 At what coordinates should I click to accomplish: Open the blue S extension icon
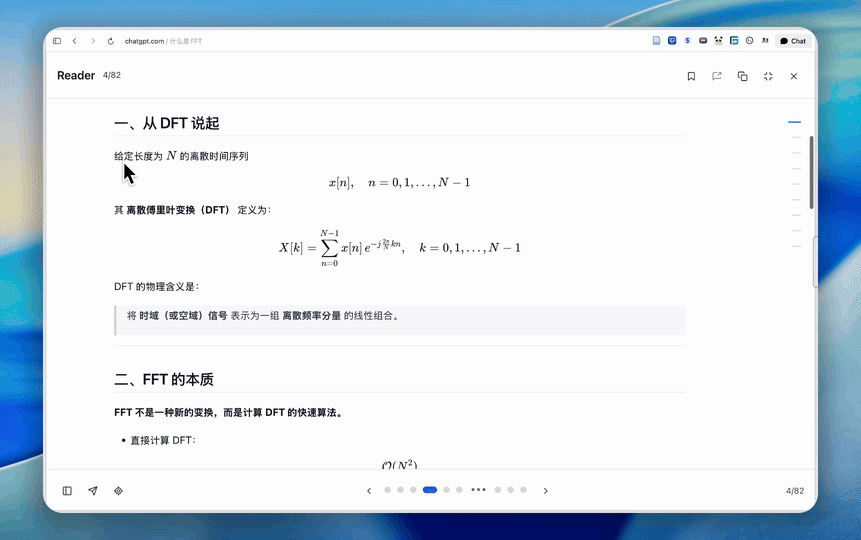(687, 41)
